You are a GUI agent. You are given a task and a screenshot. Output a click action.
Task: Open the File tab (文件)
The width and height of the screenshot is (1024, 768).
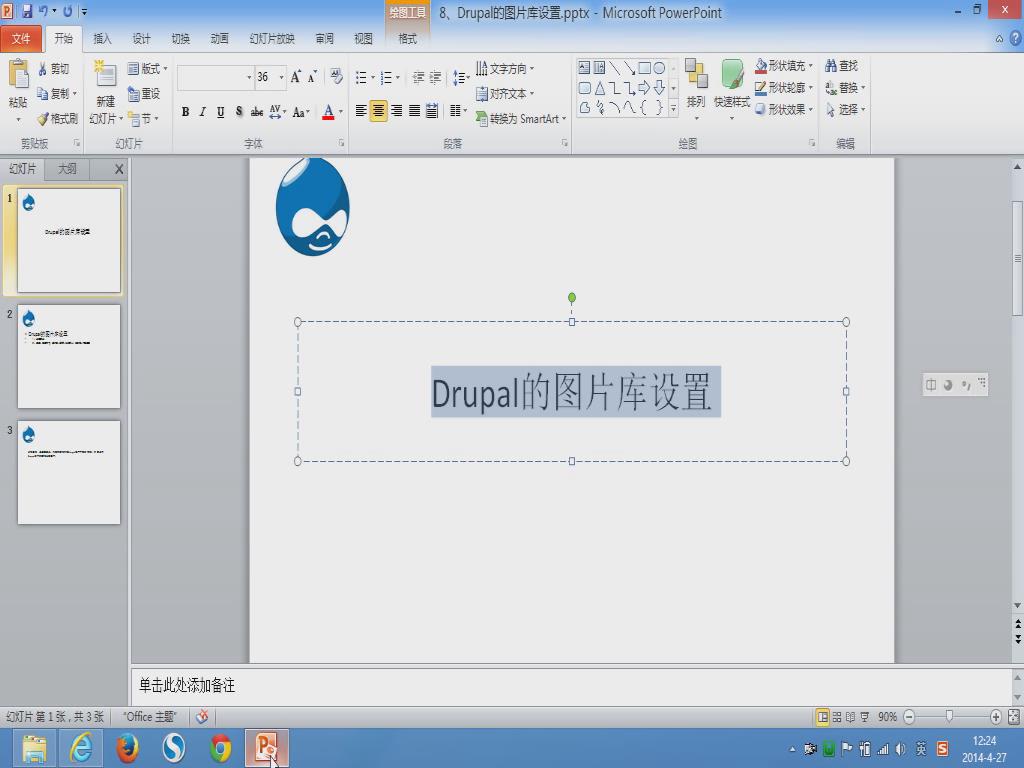[22, 39]
